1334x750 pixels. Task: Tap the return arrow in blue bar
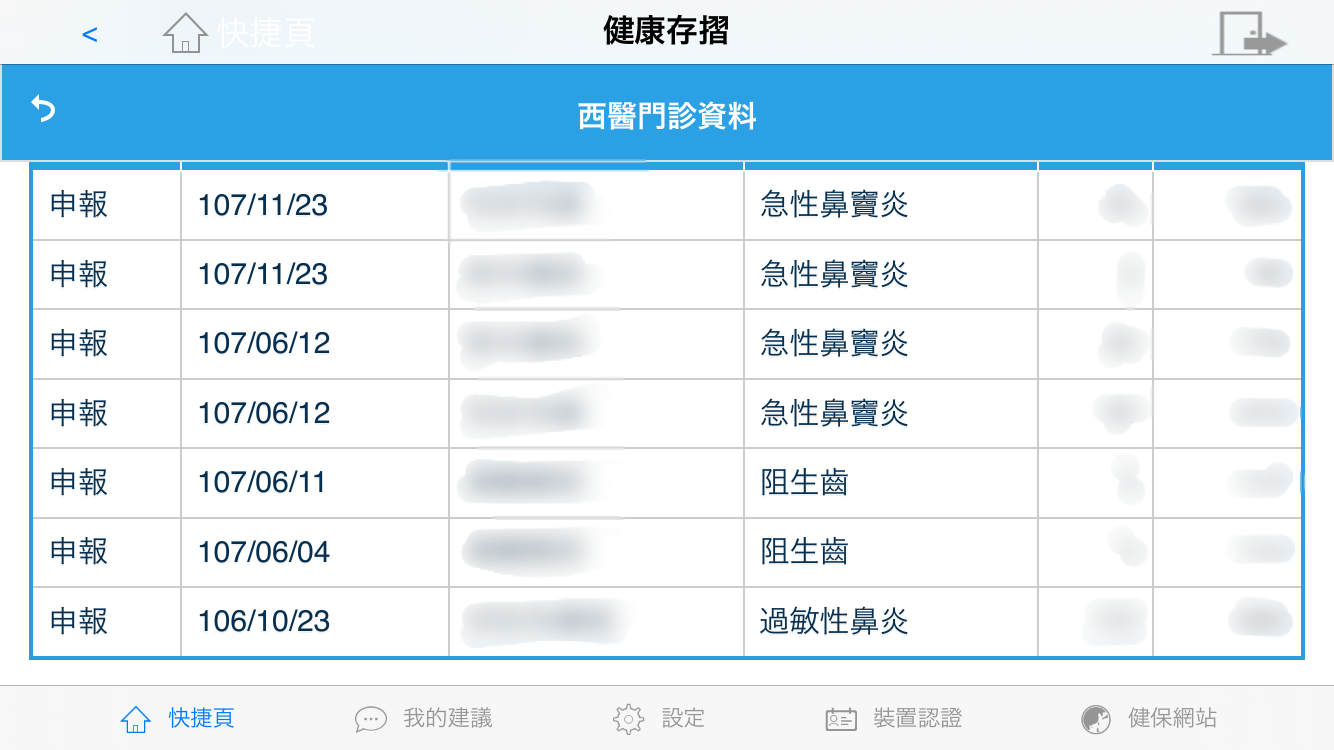[43, 108]
